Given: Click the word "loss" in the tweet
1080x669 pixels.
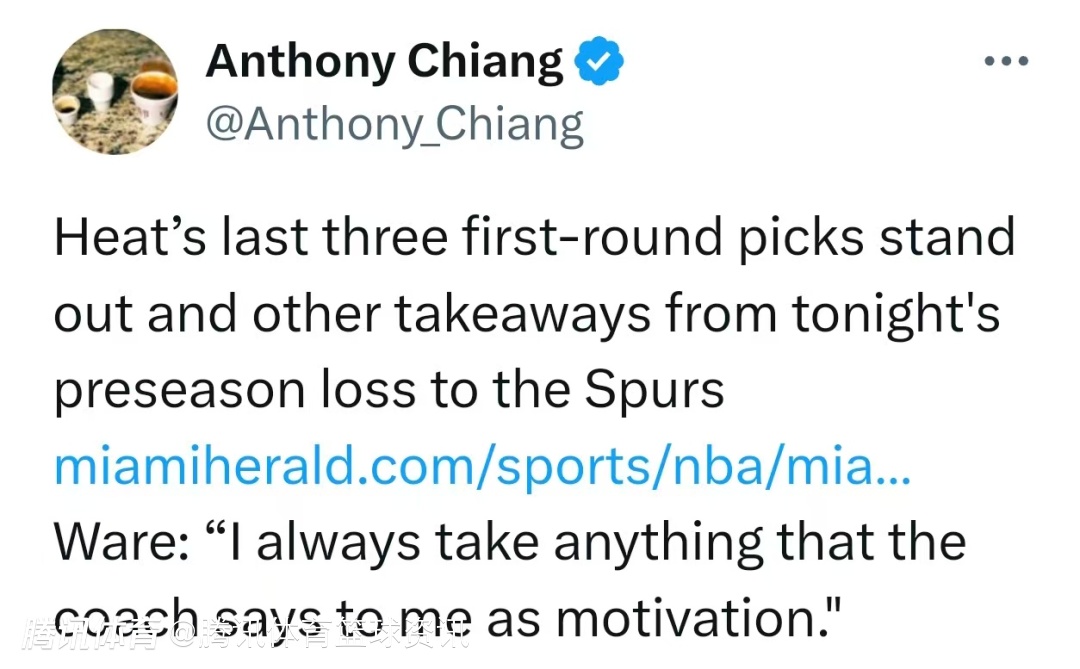Looking at the screenshot, I should (x=369, y=391).
